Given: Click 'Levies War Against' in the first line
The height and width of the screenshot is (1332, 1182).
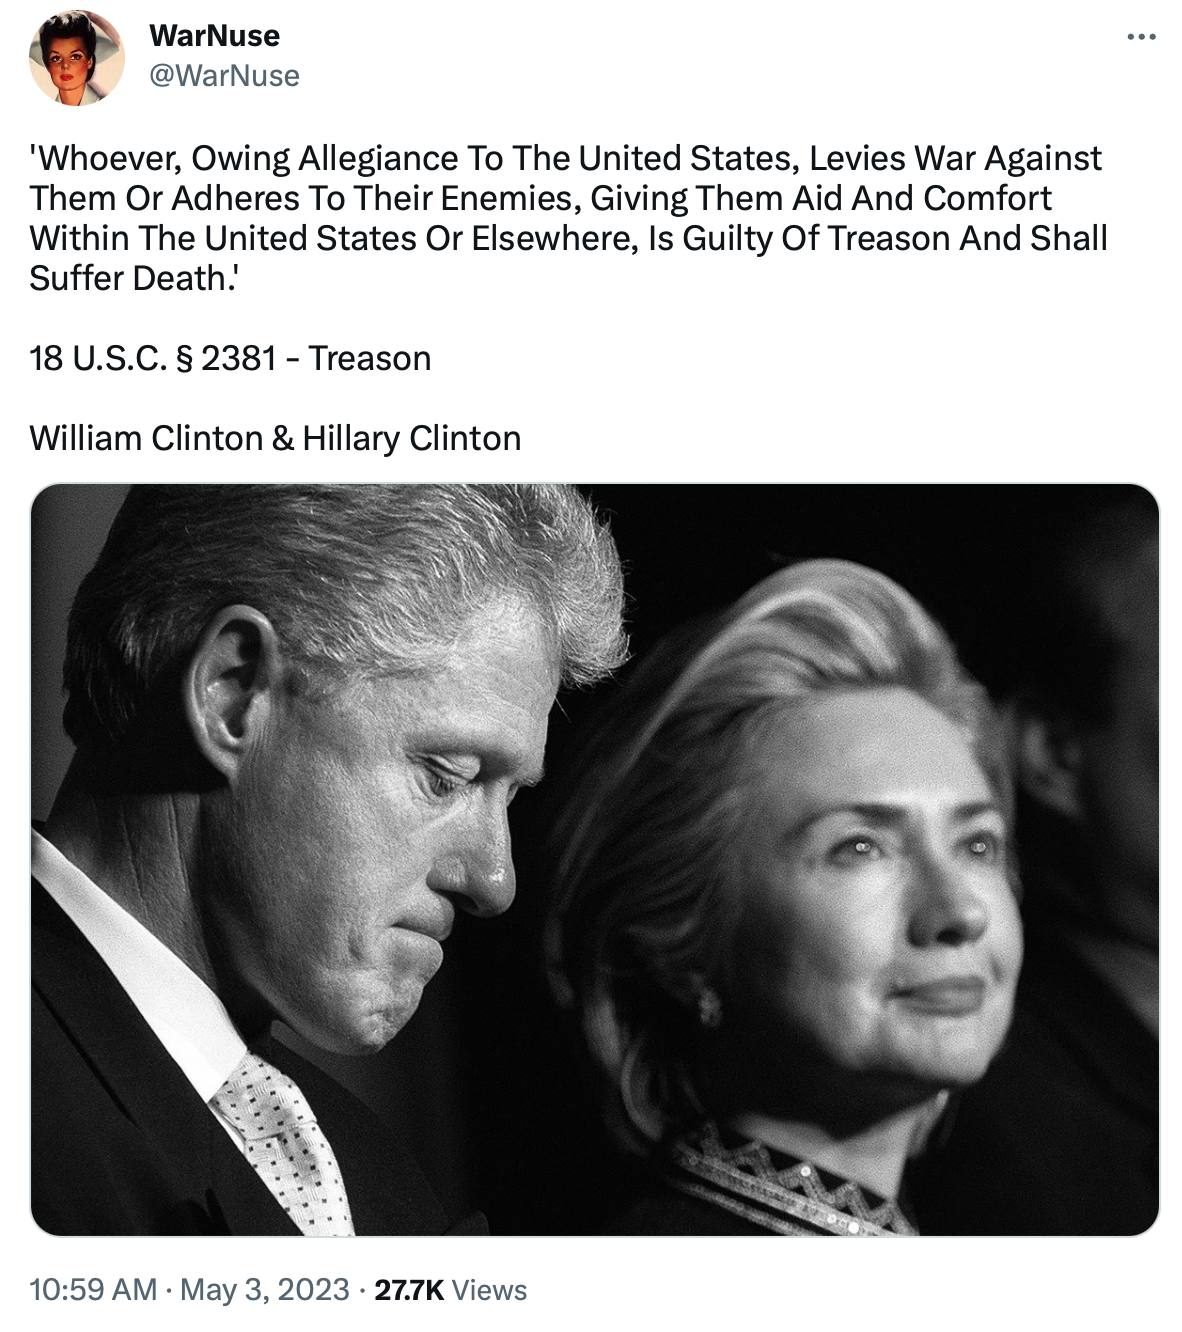Looking at the screenshot, I should 955,158.
